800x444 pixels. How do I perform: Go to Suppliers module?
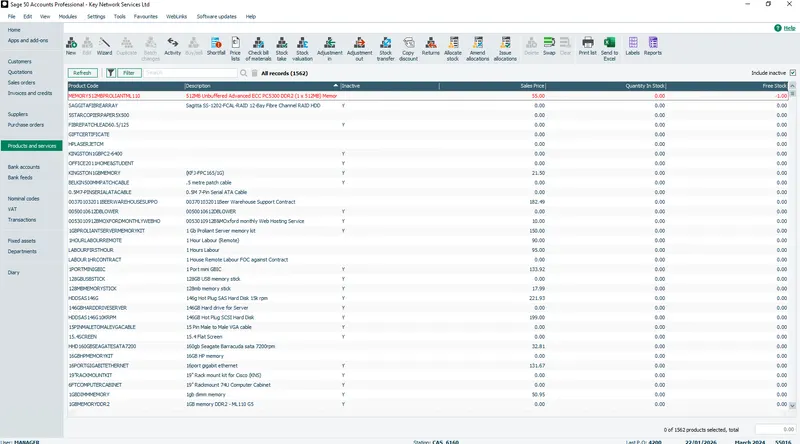[x=17, y=114]
